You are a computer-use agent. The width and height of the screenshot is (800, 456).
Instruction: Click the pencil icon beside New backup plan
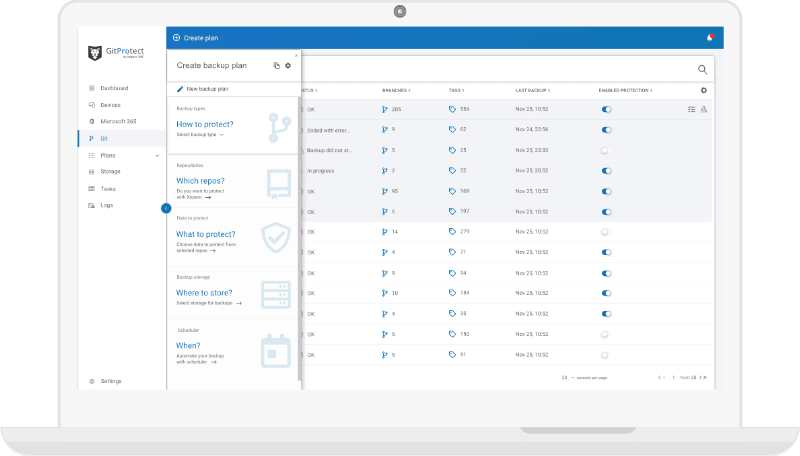click(x=180, y=89)
